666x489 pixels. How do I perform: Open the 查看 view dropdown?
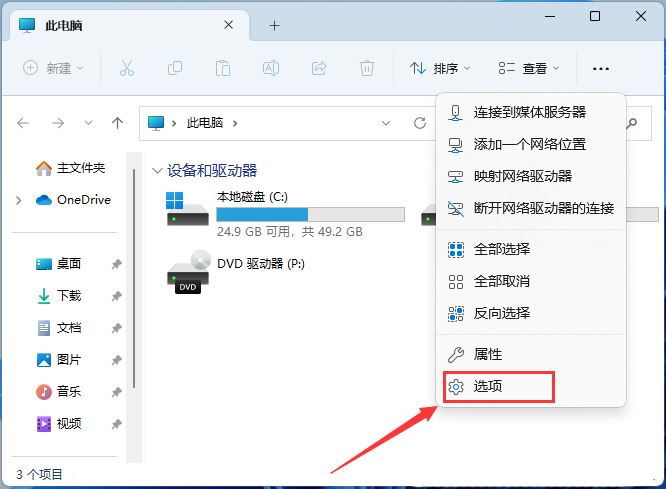point(529,68)
